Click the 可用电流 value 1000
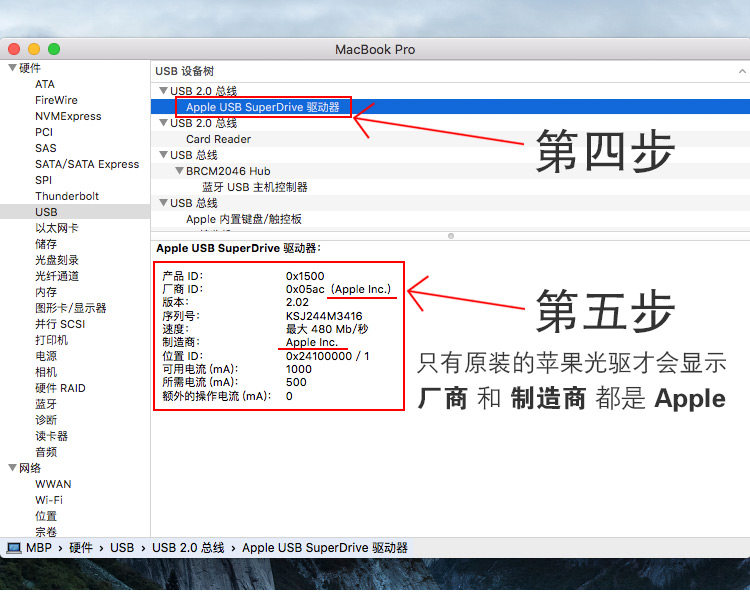The image size is (750, 600). [x=298, y=369]
